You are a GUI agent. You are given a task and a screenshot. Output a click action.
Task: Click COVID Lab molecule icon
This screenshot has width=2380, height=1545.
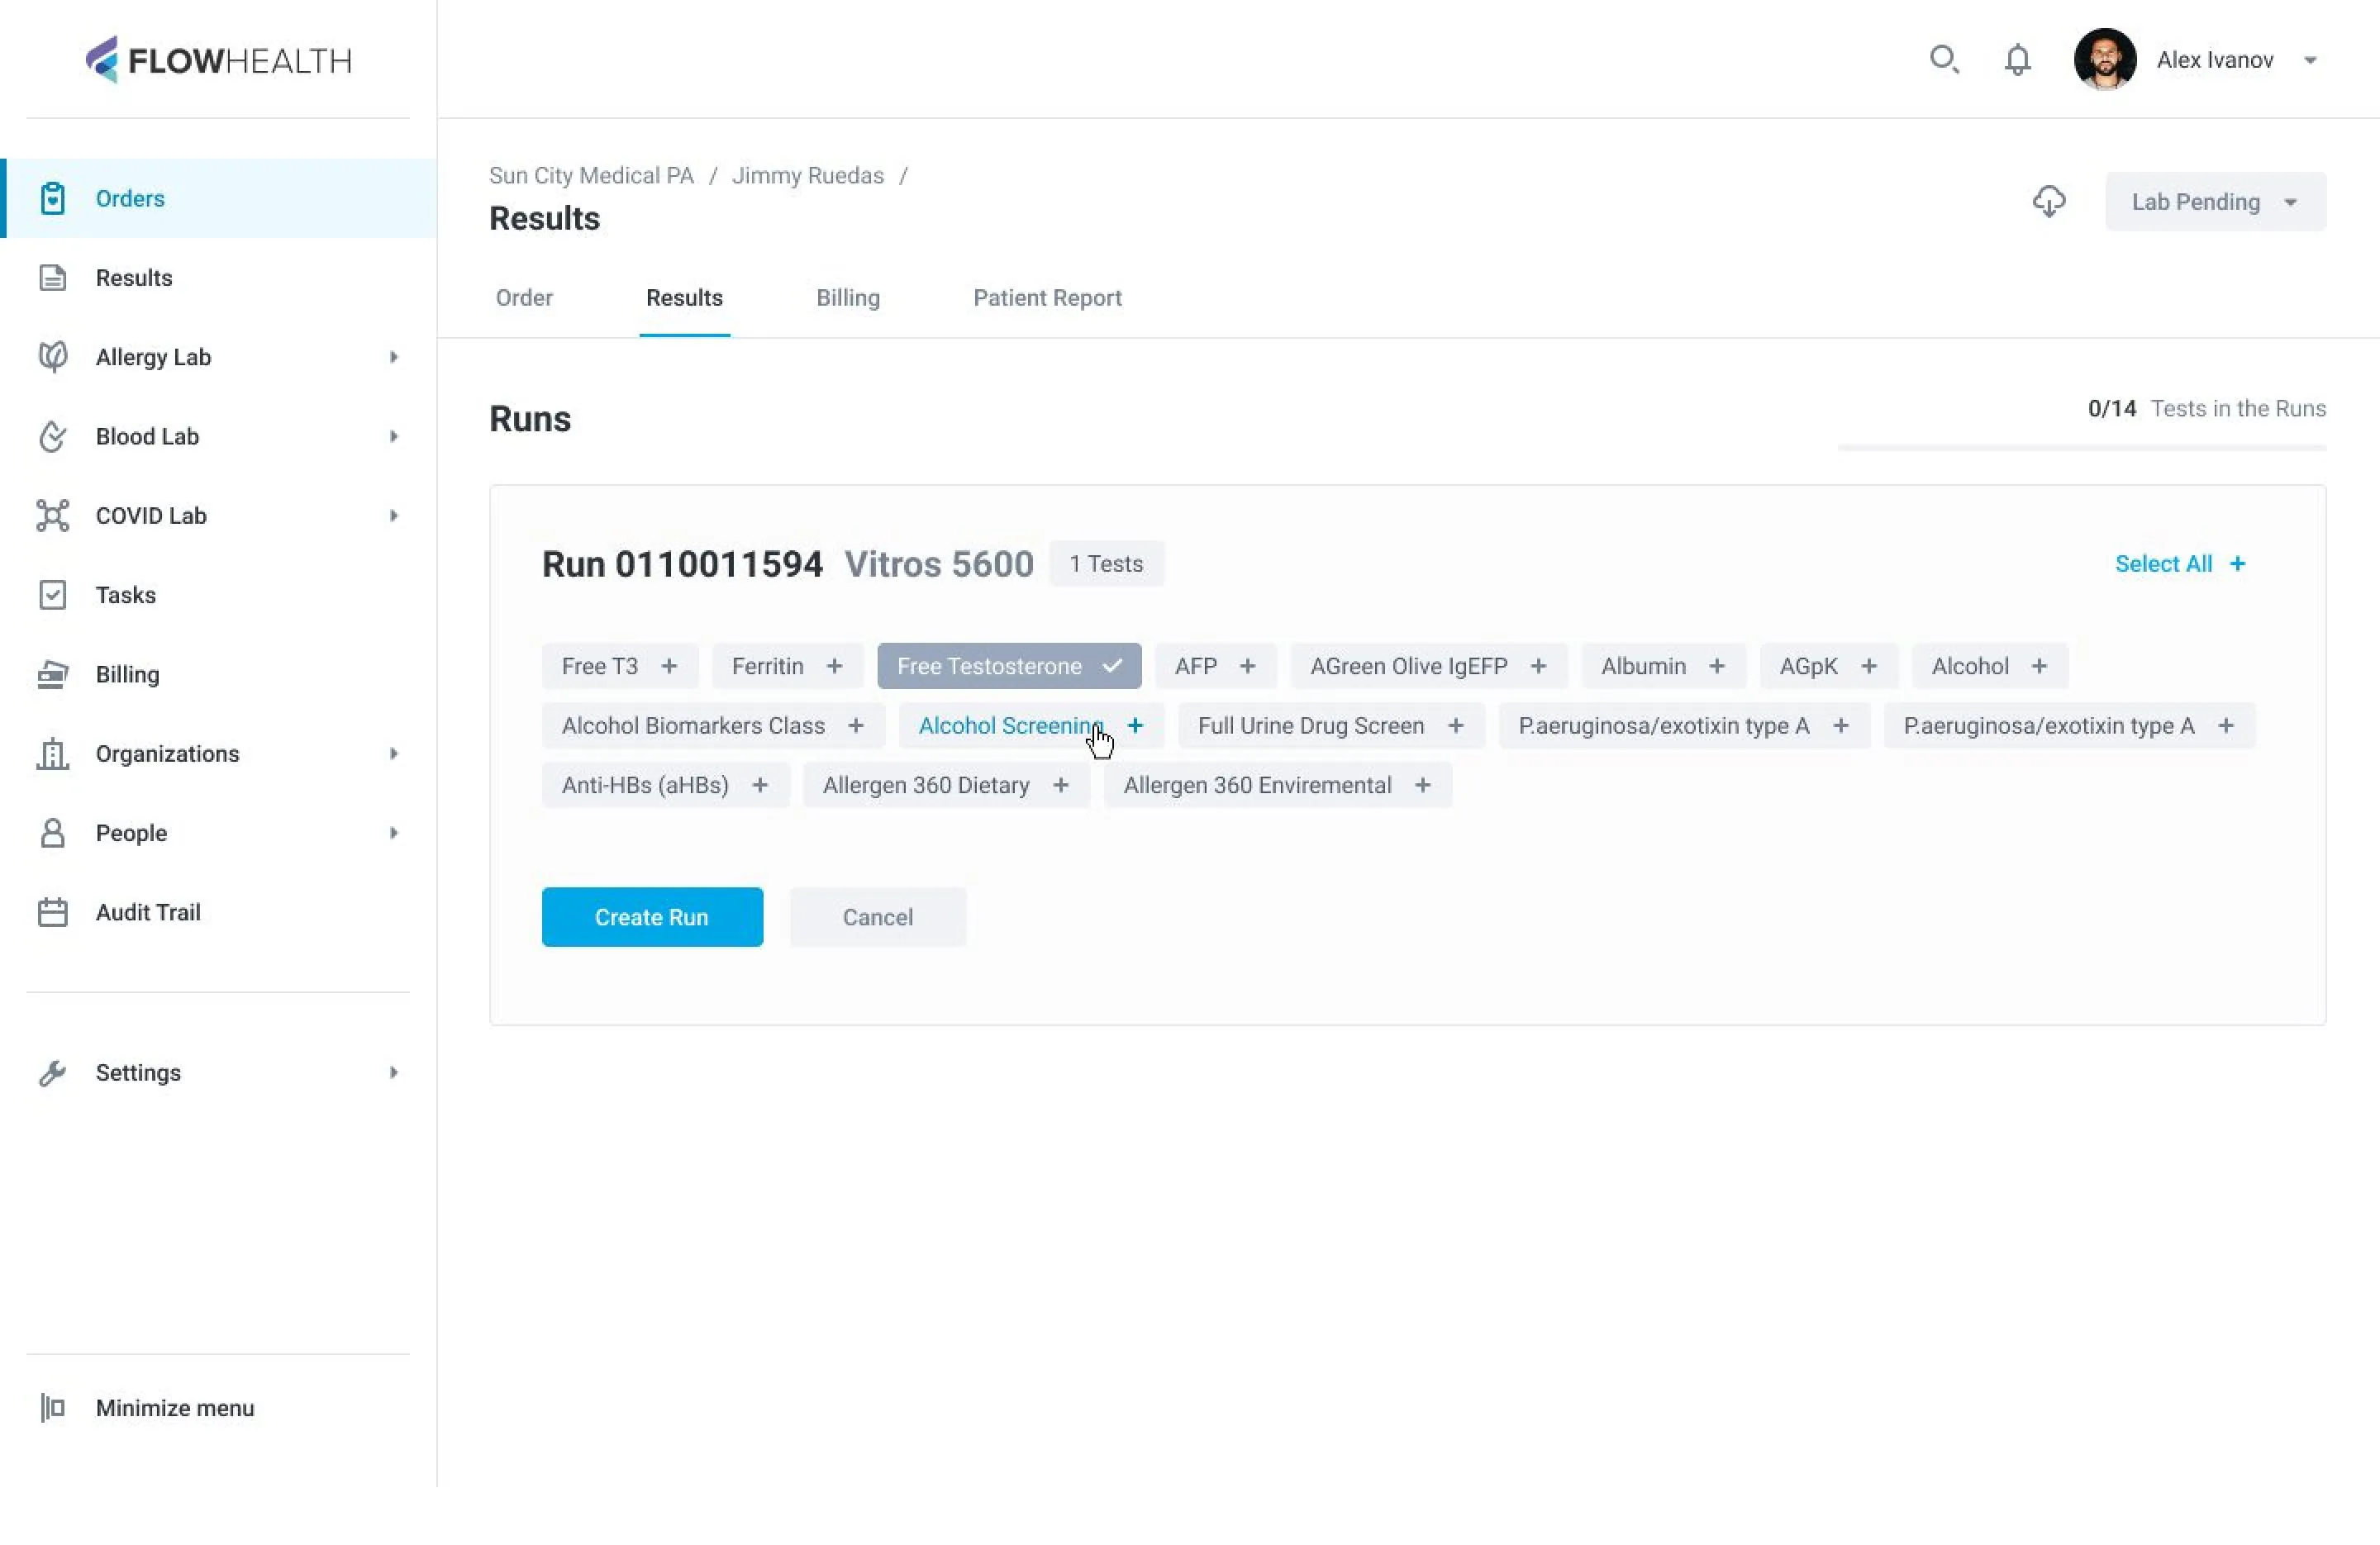pos(53,516)
